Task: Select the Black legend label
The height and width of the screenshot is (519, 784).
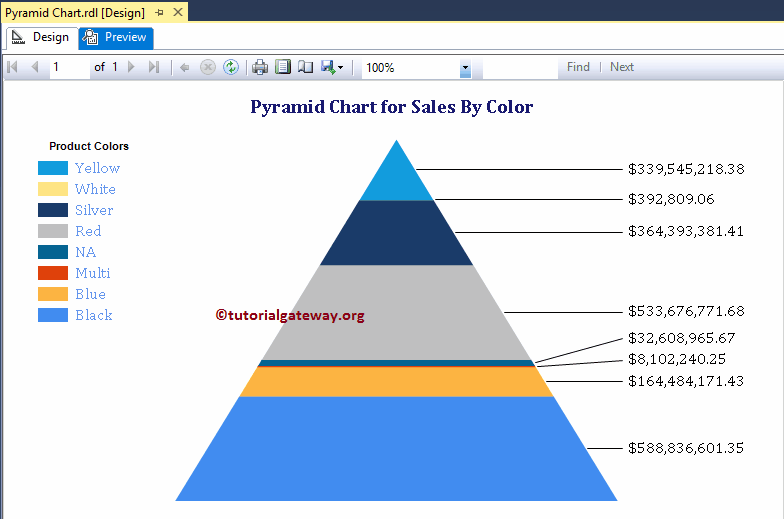Action: click(x=94, y=315)
